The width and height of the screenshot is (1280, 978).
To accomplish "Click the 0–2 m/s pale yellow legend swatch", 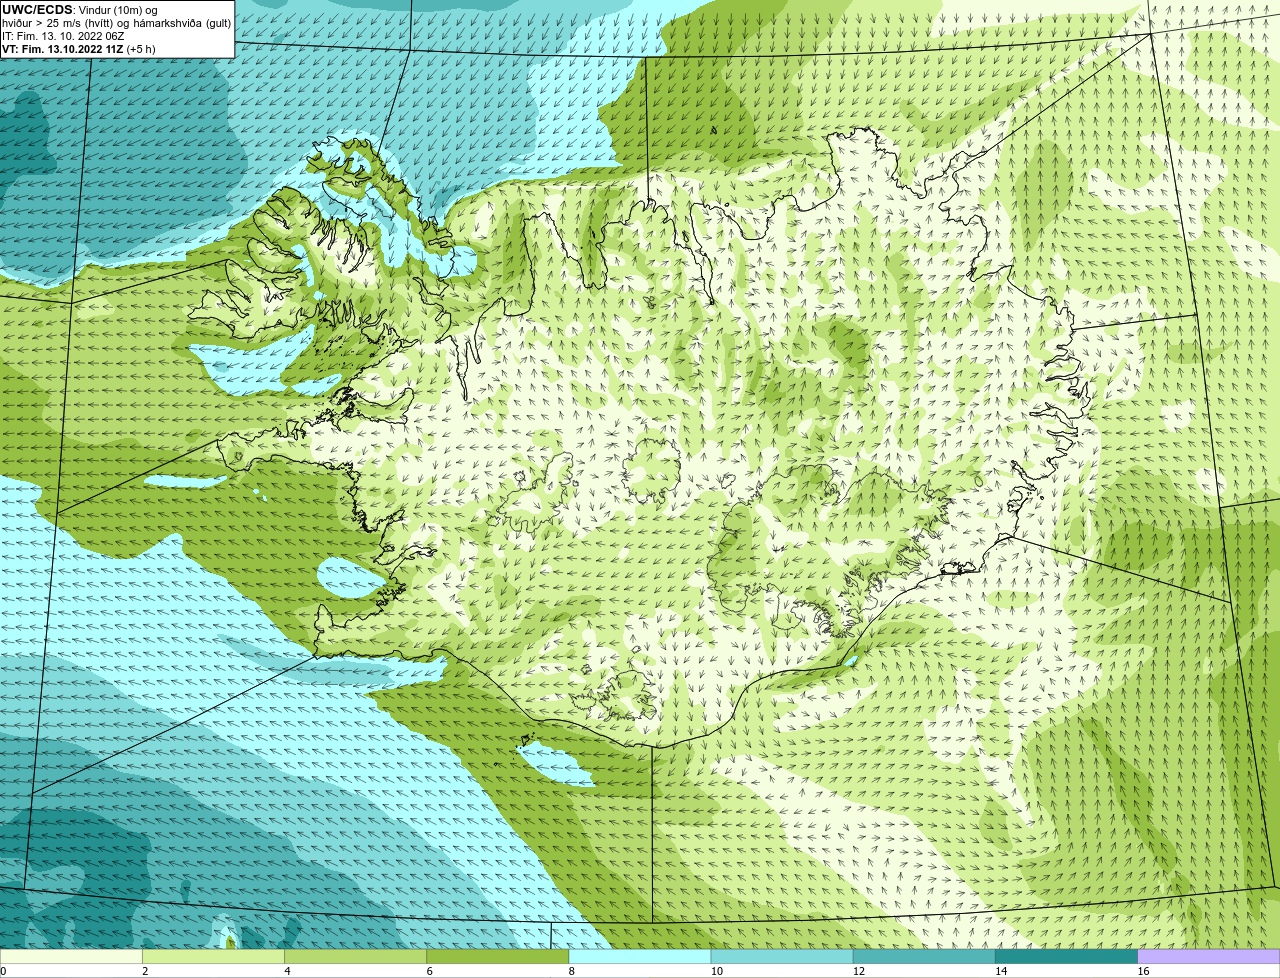I will pyautogui.click(x=71, y=957).
